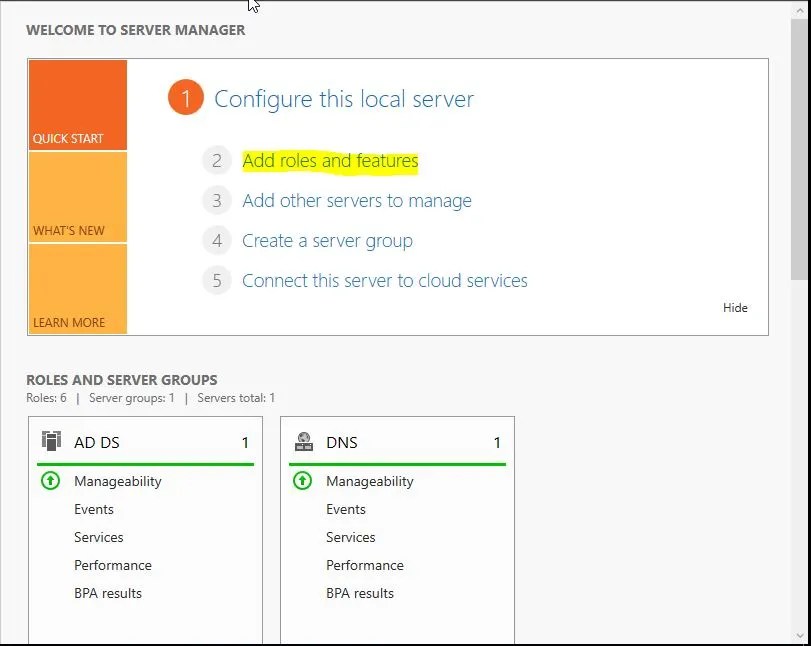Screen dimensions: 811x646
Task: Open Services under AD DS
Action: pos(99,537)
